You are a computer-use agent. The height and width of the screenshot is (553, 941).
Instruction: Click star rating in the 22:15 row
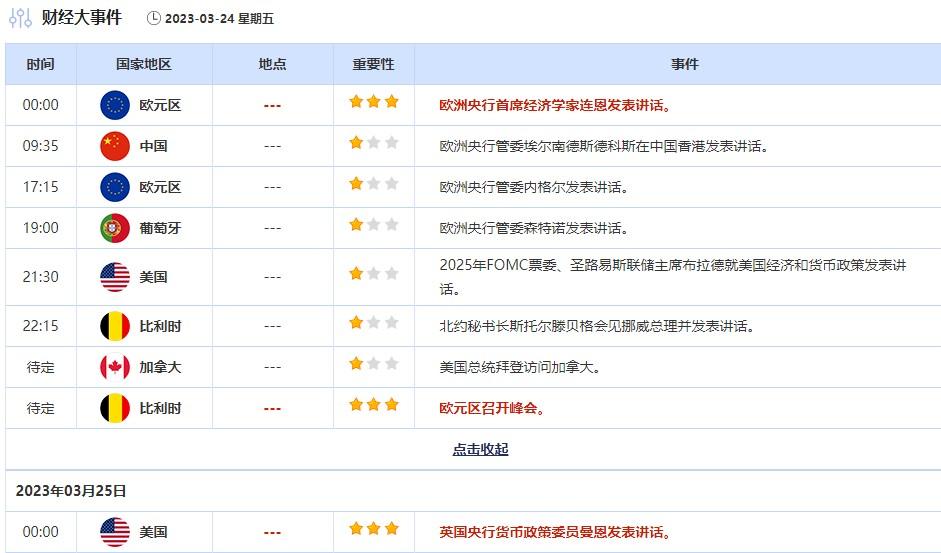374,322
